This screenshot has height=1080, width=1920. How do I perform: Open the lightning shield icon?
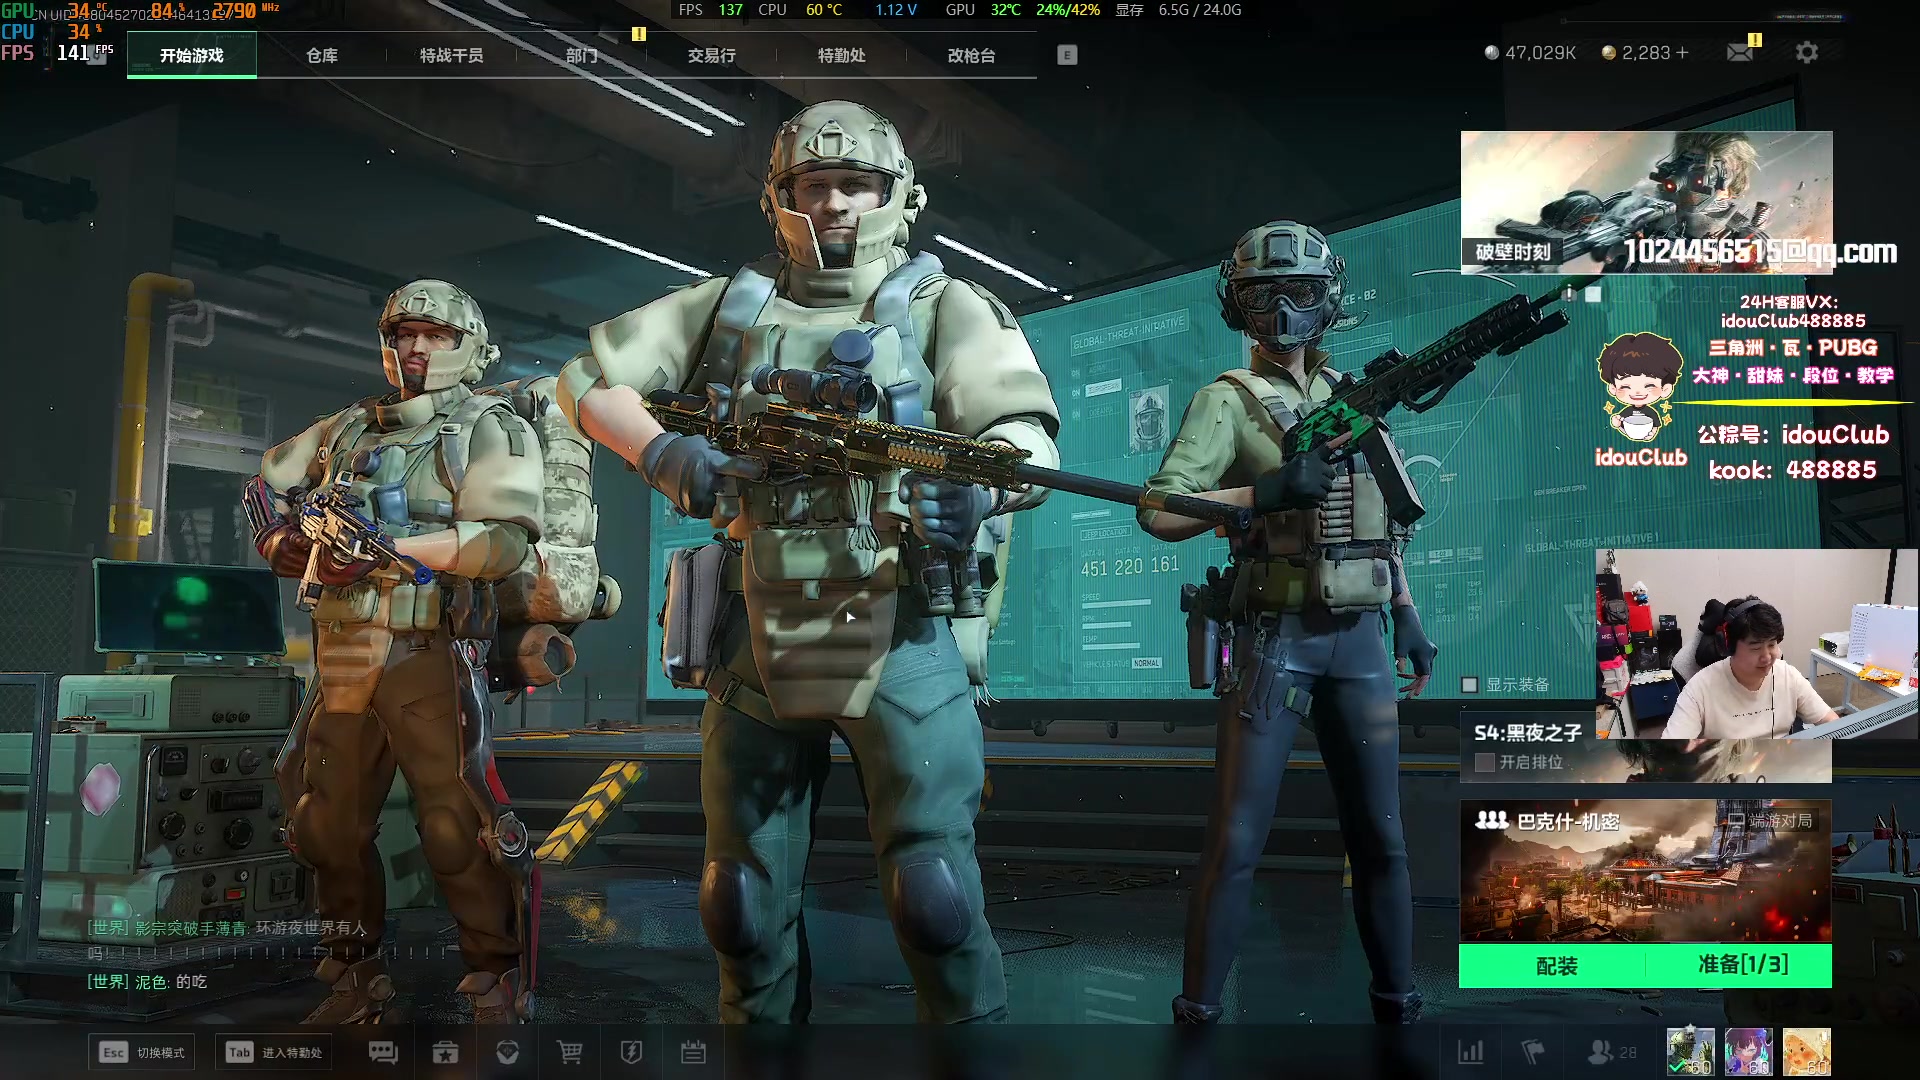631,1052
